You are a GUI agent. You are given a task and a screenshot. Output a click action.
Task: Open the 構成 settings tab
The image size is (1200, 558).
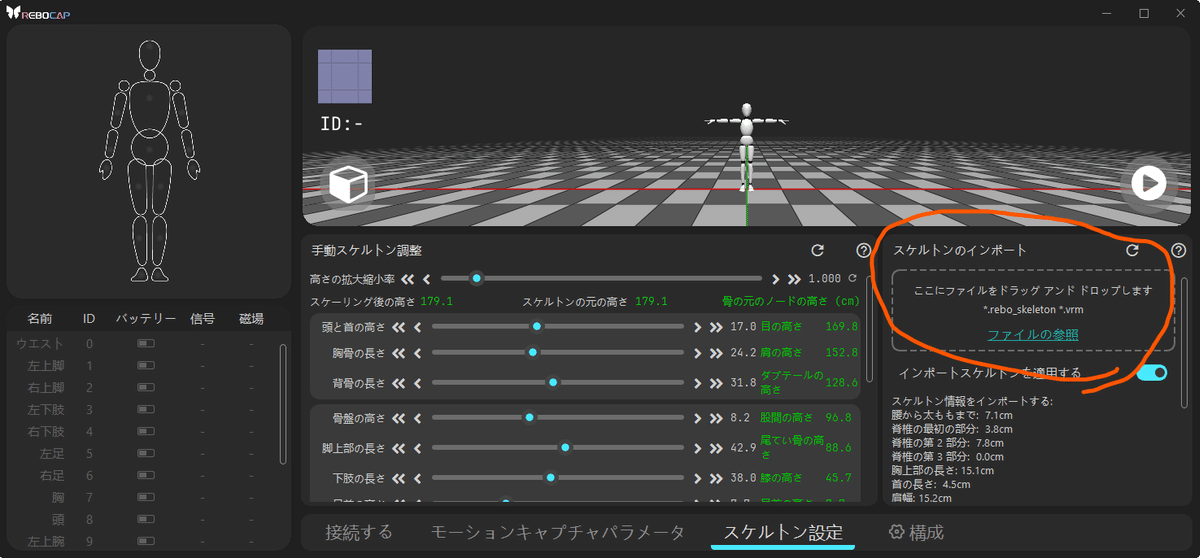tap(916, 532)
